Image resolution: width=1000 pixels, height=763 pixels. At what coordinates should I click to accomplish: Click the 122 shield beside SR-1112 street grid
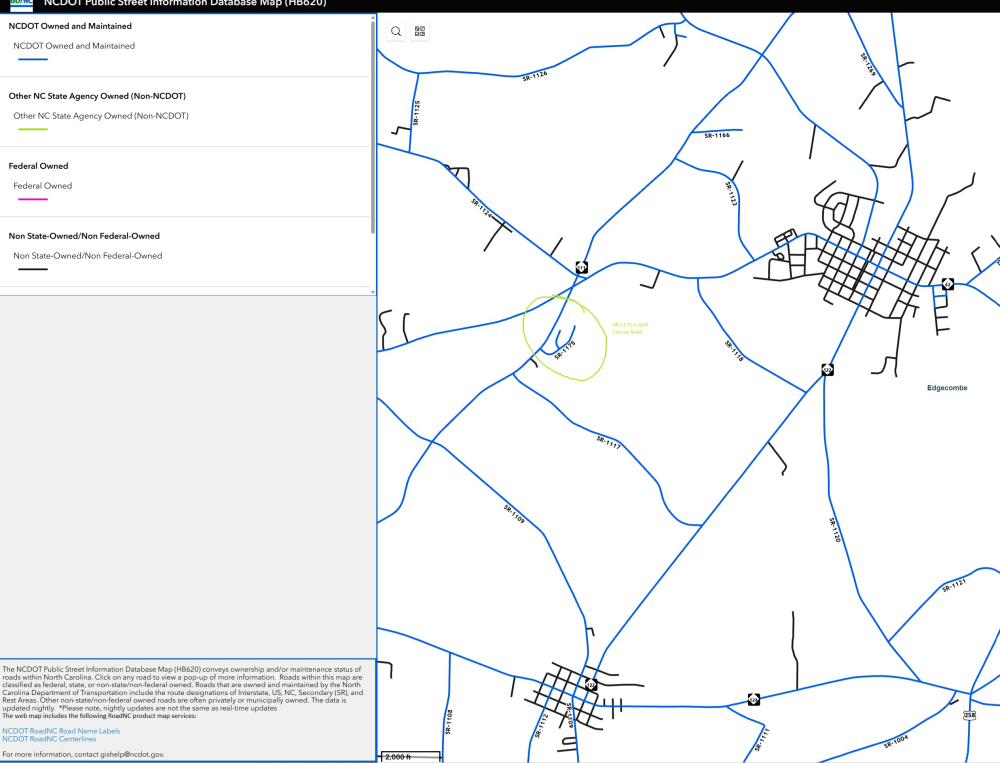click(x=591, y=685)
